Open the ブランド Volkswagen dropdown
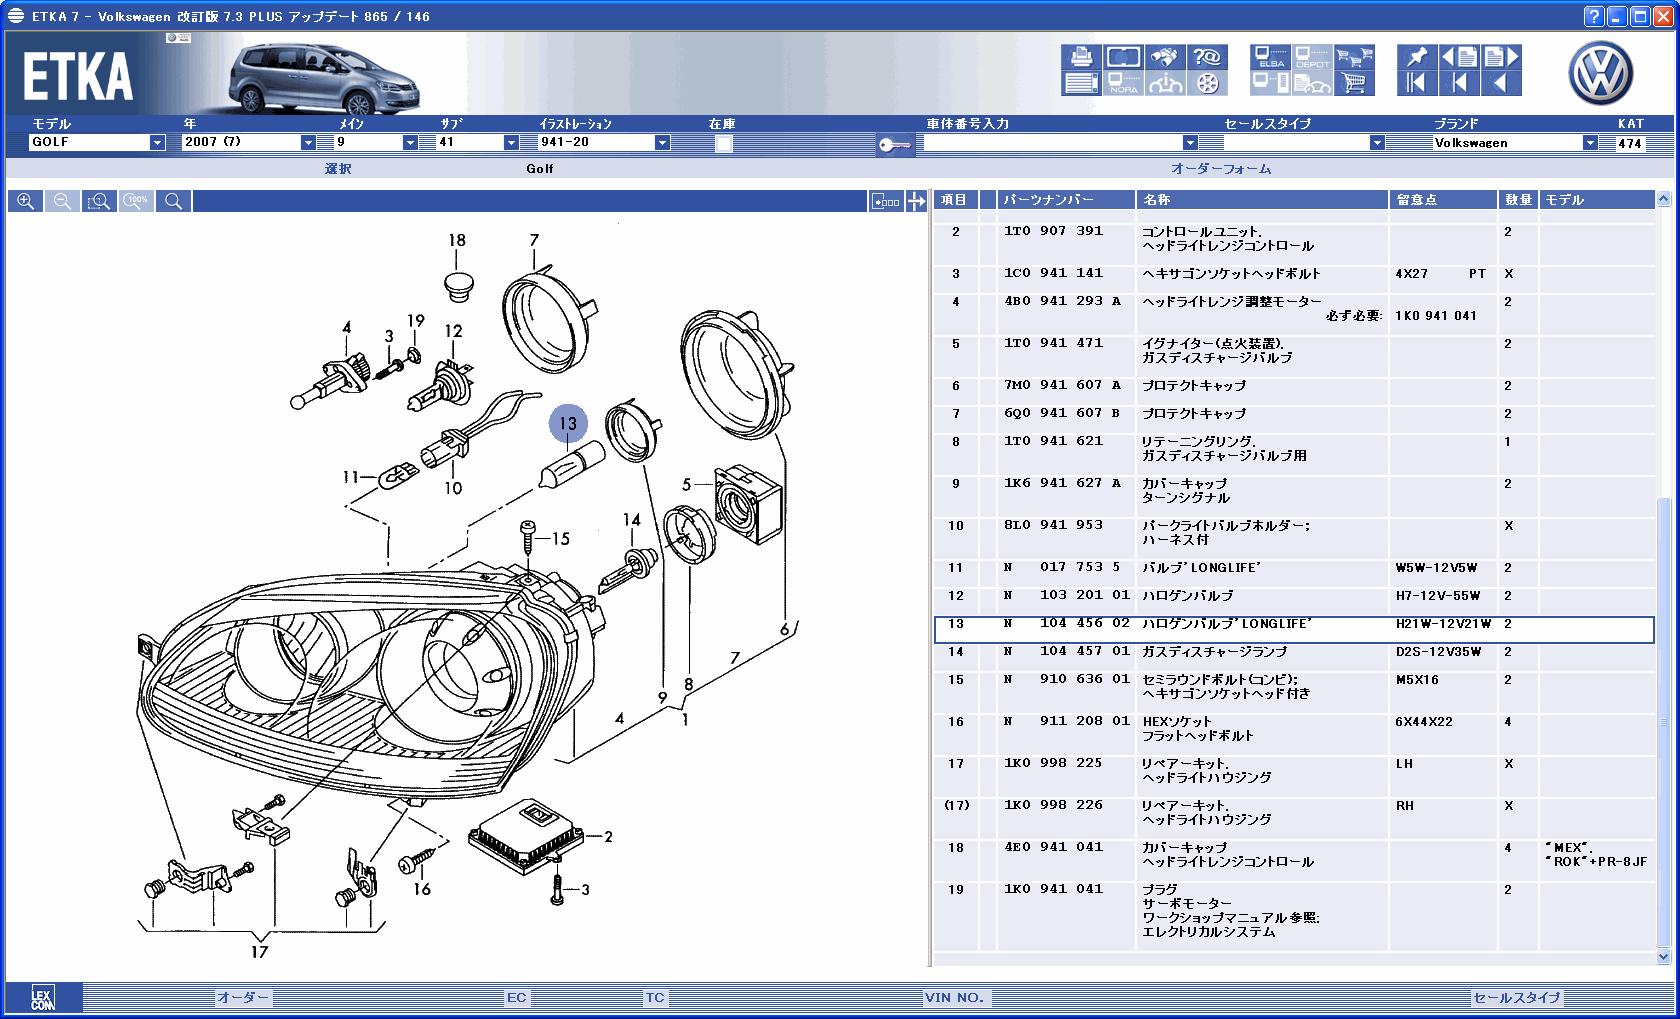The image size is (1680, 1019). pyautogui.click(x=1590, y=143)
